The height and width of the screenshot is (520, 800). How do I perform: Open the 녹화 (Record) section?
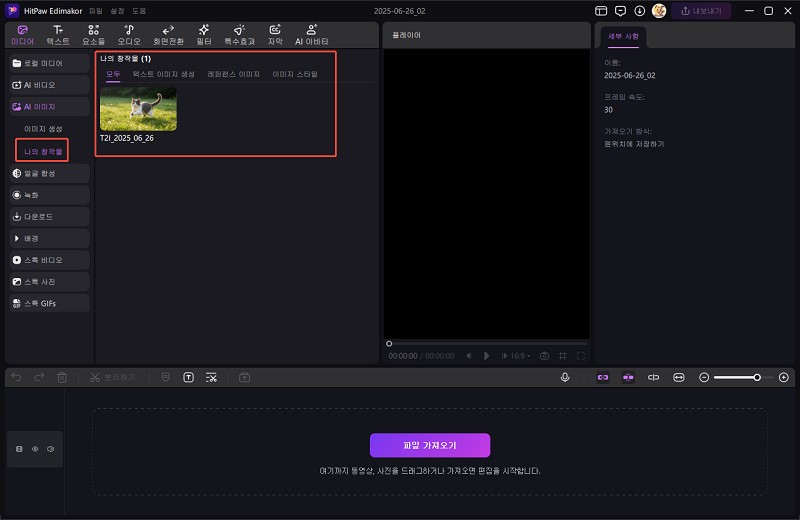pos(49,195)
